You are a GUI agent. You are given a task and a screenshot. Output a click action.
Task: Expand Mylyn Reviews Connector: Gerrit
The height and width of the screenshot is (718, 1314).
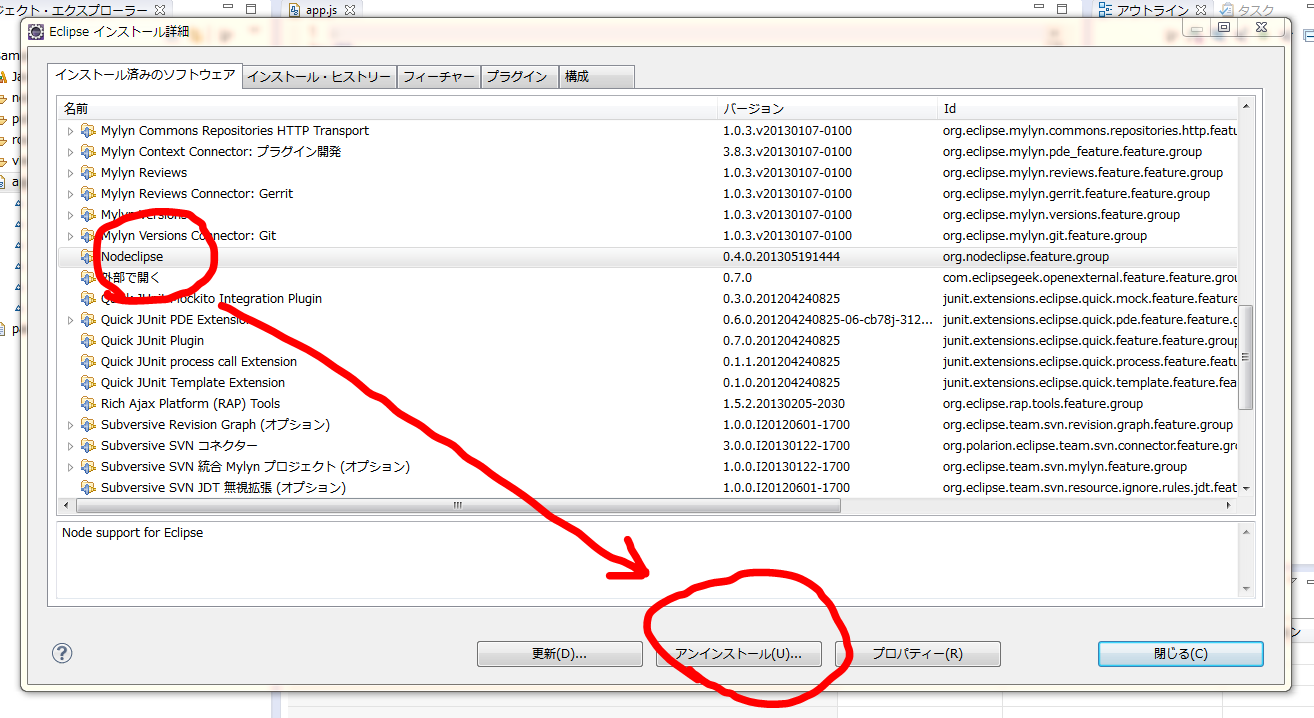coord(70,194)
